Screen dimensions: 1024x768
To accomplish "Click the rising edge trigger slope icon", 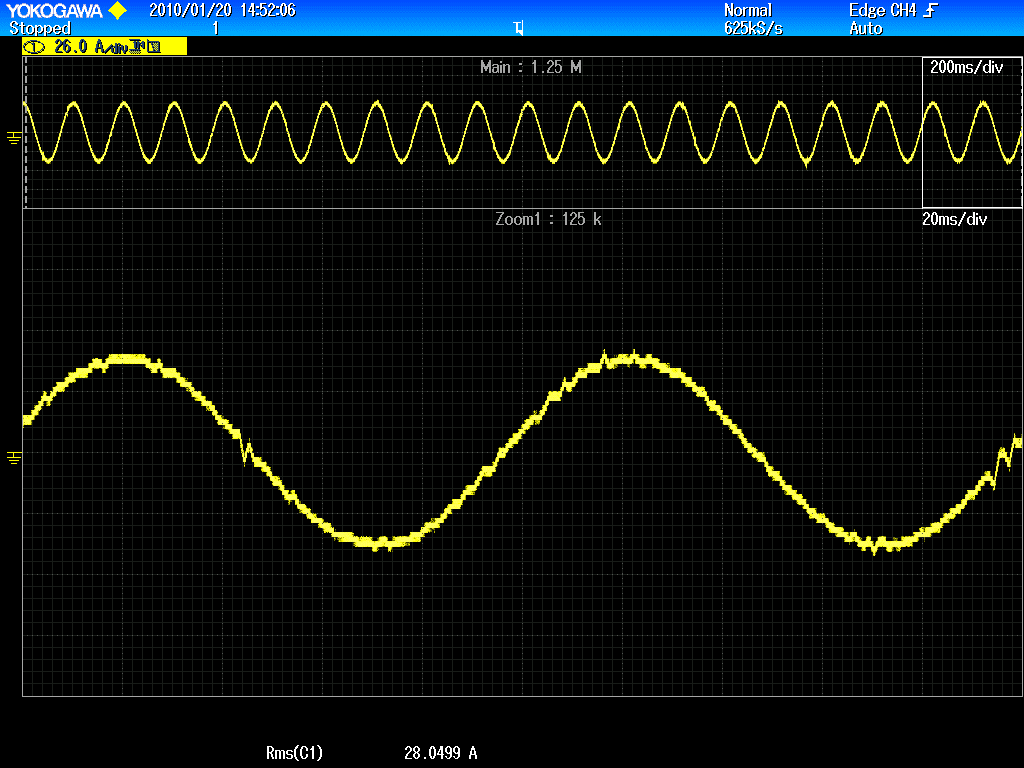I will click(932, 11).
